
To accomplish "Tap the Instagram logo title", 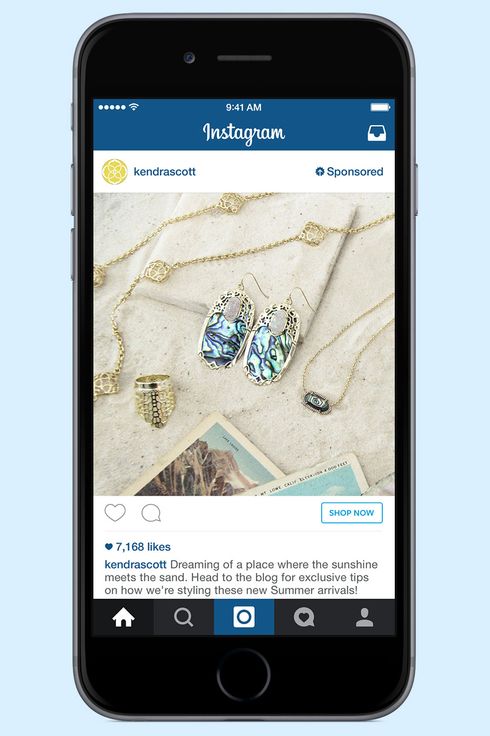I will point(244,133).
